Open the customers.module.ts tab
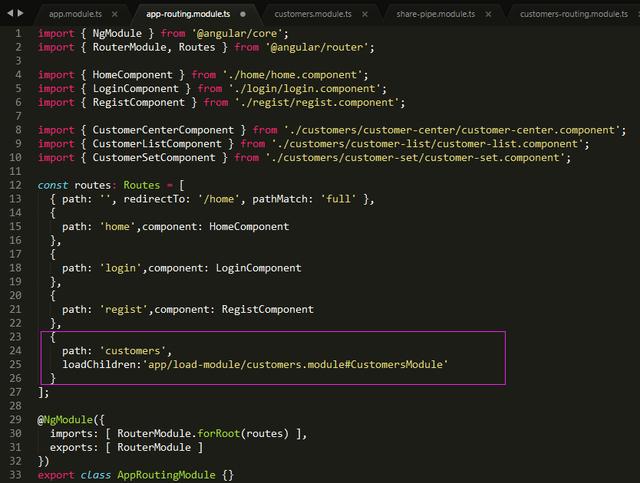This screenshot has width=640, height=483. (x=313, y=14)
